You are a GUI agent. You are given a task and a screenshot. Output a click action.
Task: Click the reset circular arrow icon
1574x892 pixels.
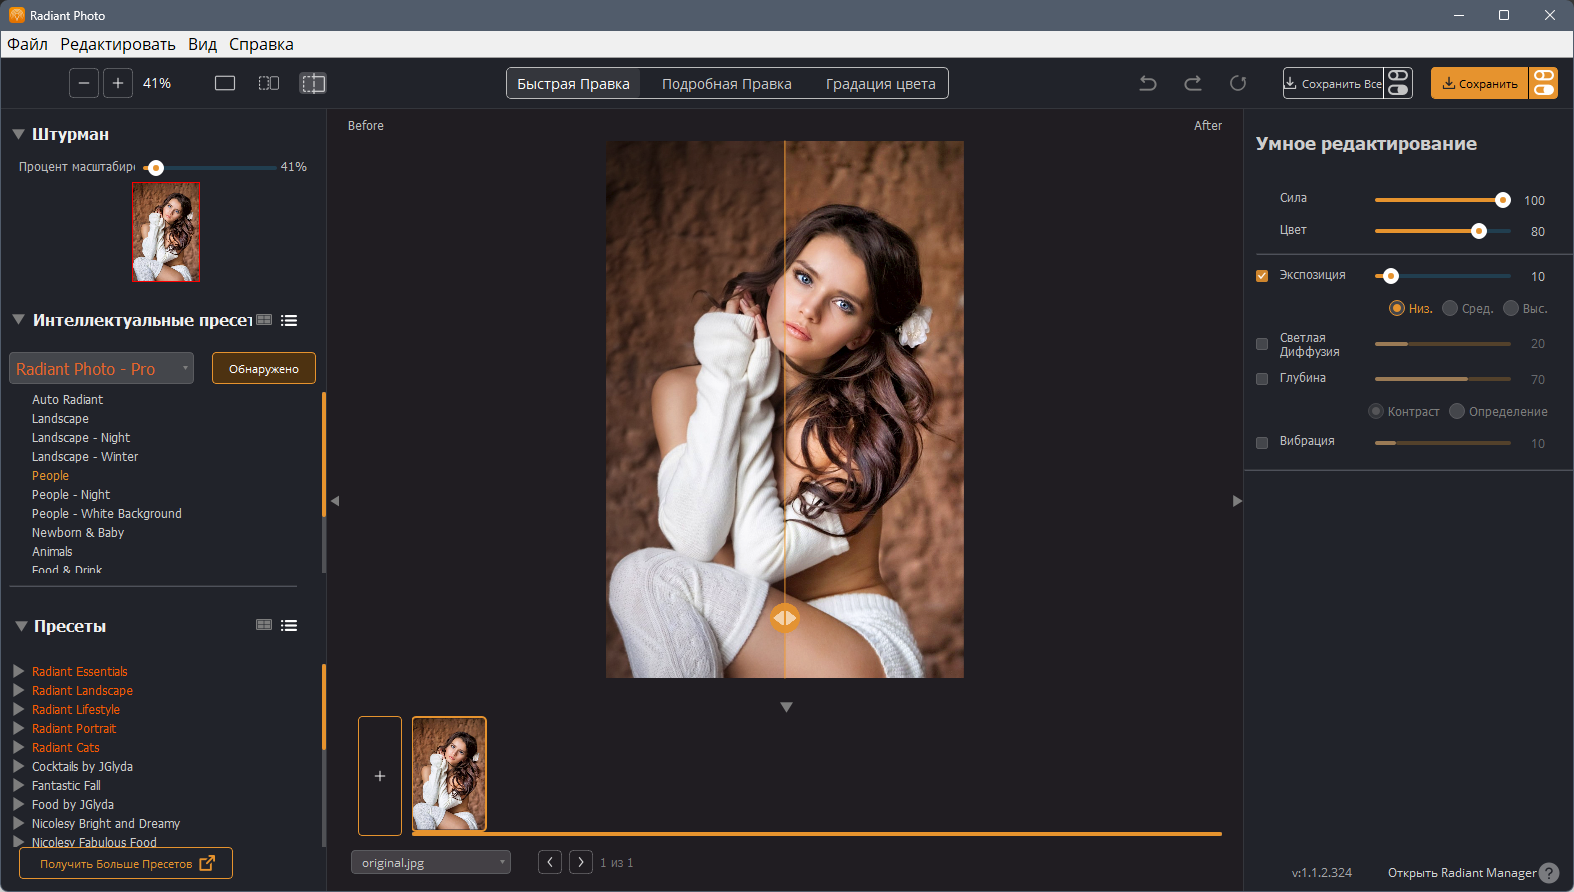[1238, 83]
